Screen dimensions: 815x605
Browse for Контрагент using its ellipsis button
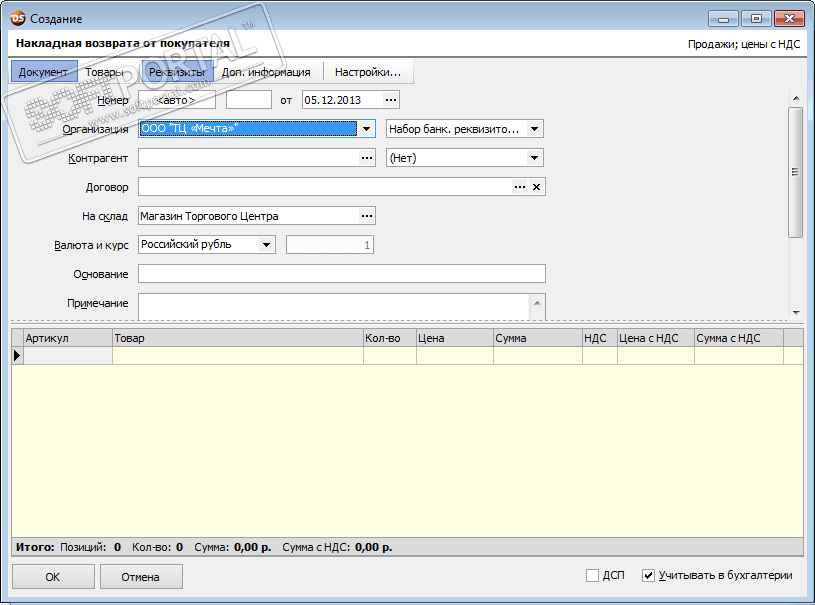coord(367,158)
